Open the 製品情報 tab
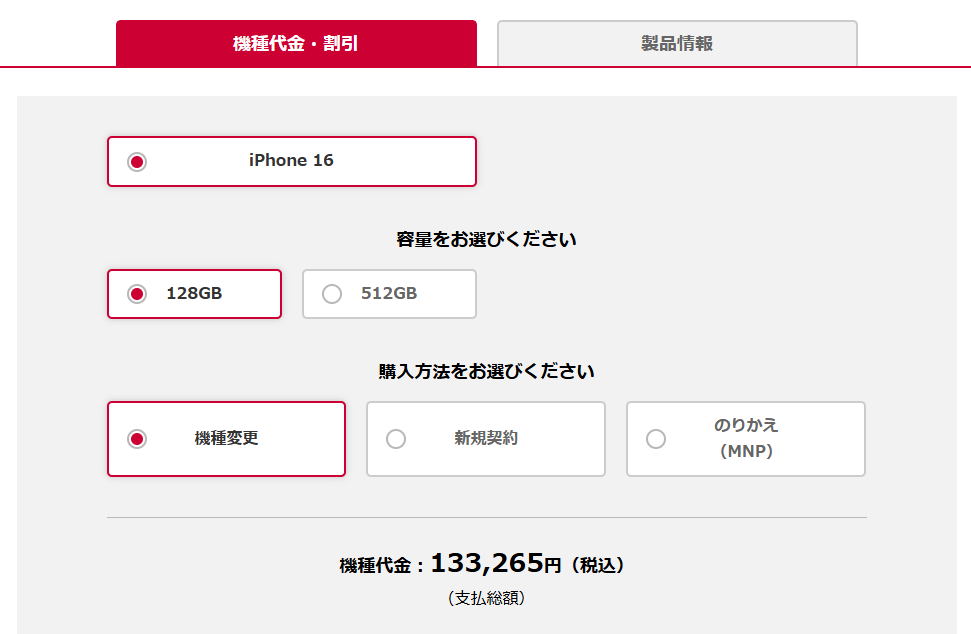The height and width of the screenshot is (634, 971). [x=677, y=44]
